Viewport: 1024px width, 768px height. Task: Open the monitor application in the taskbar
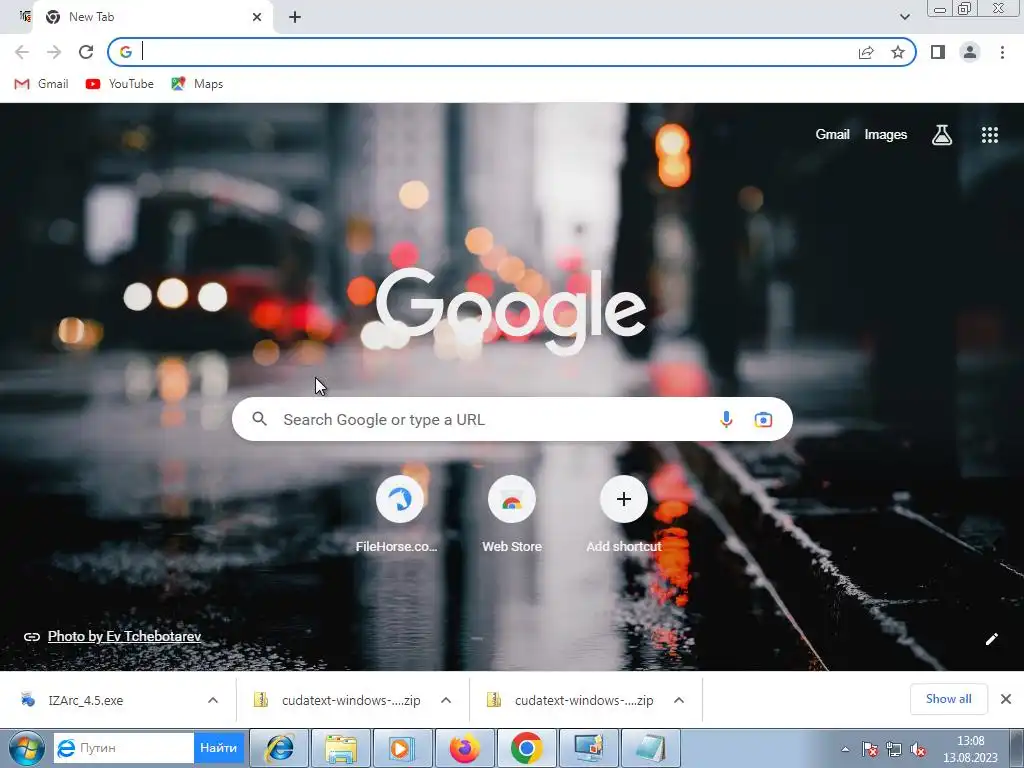click(x=588, y=748)
